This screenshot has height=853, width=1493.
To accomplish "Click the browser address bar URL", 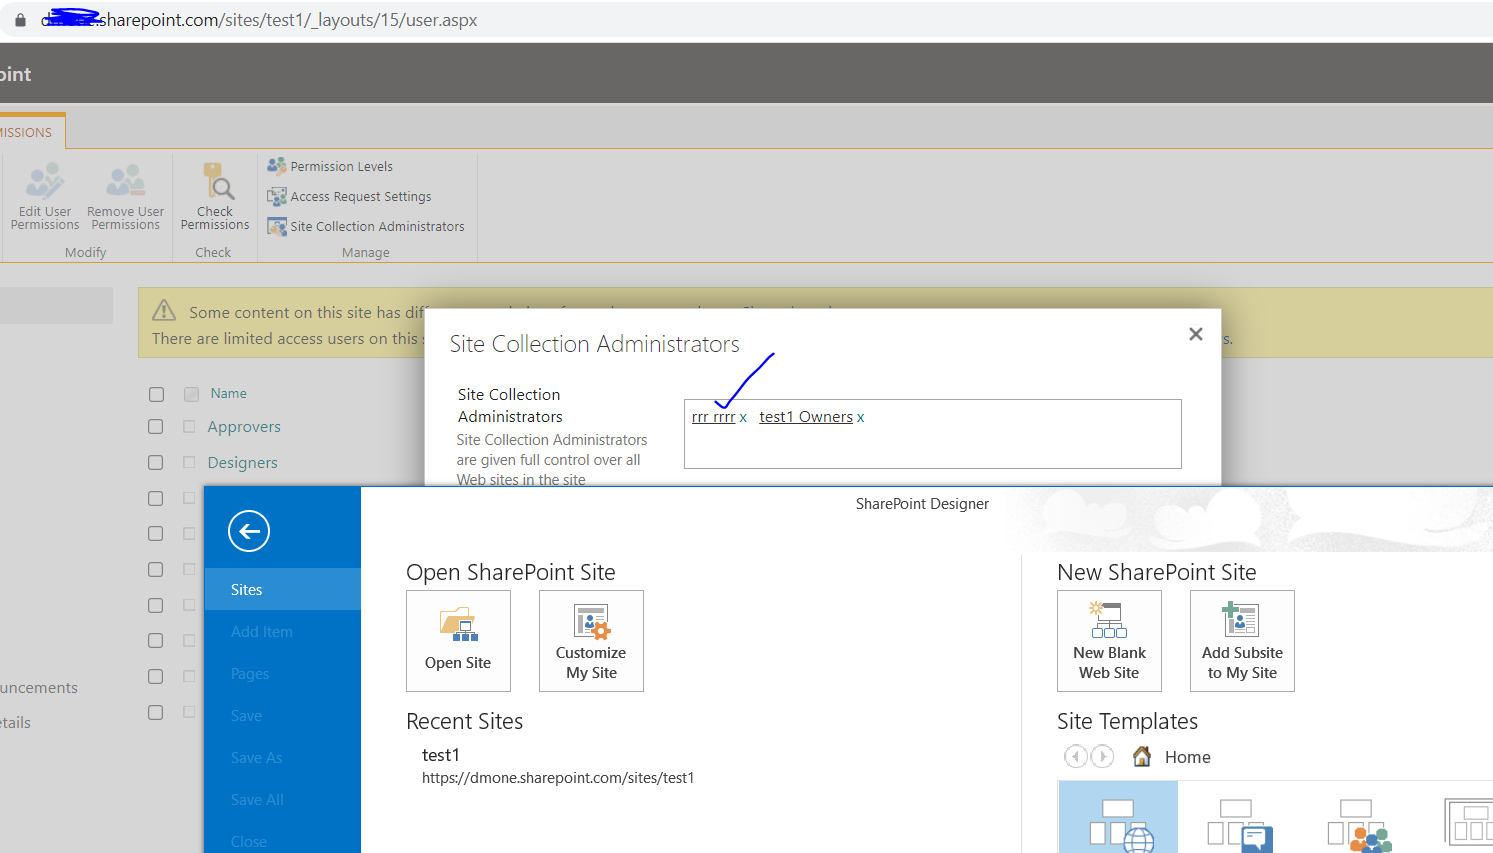I will coord(260,20).
